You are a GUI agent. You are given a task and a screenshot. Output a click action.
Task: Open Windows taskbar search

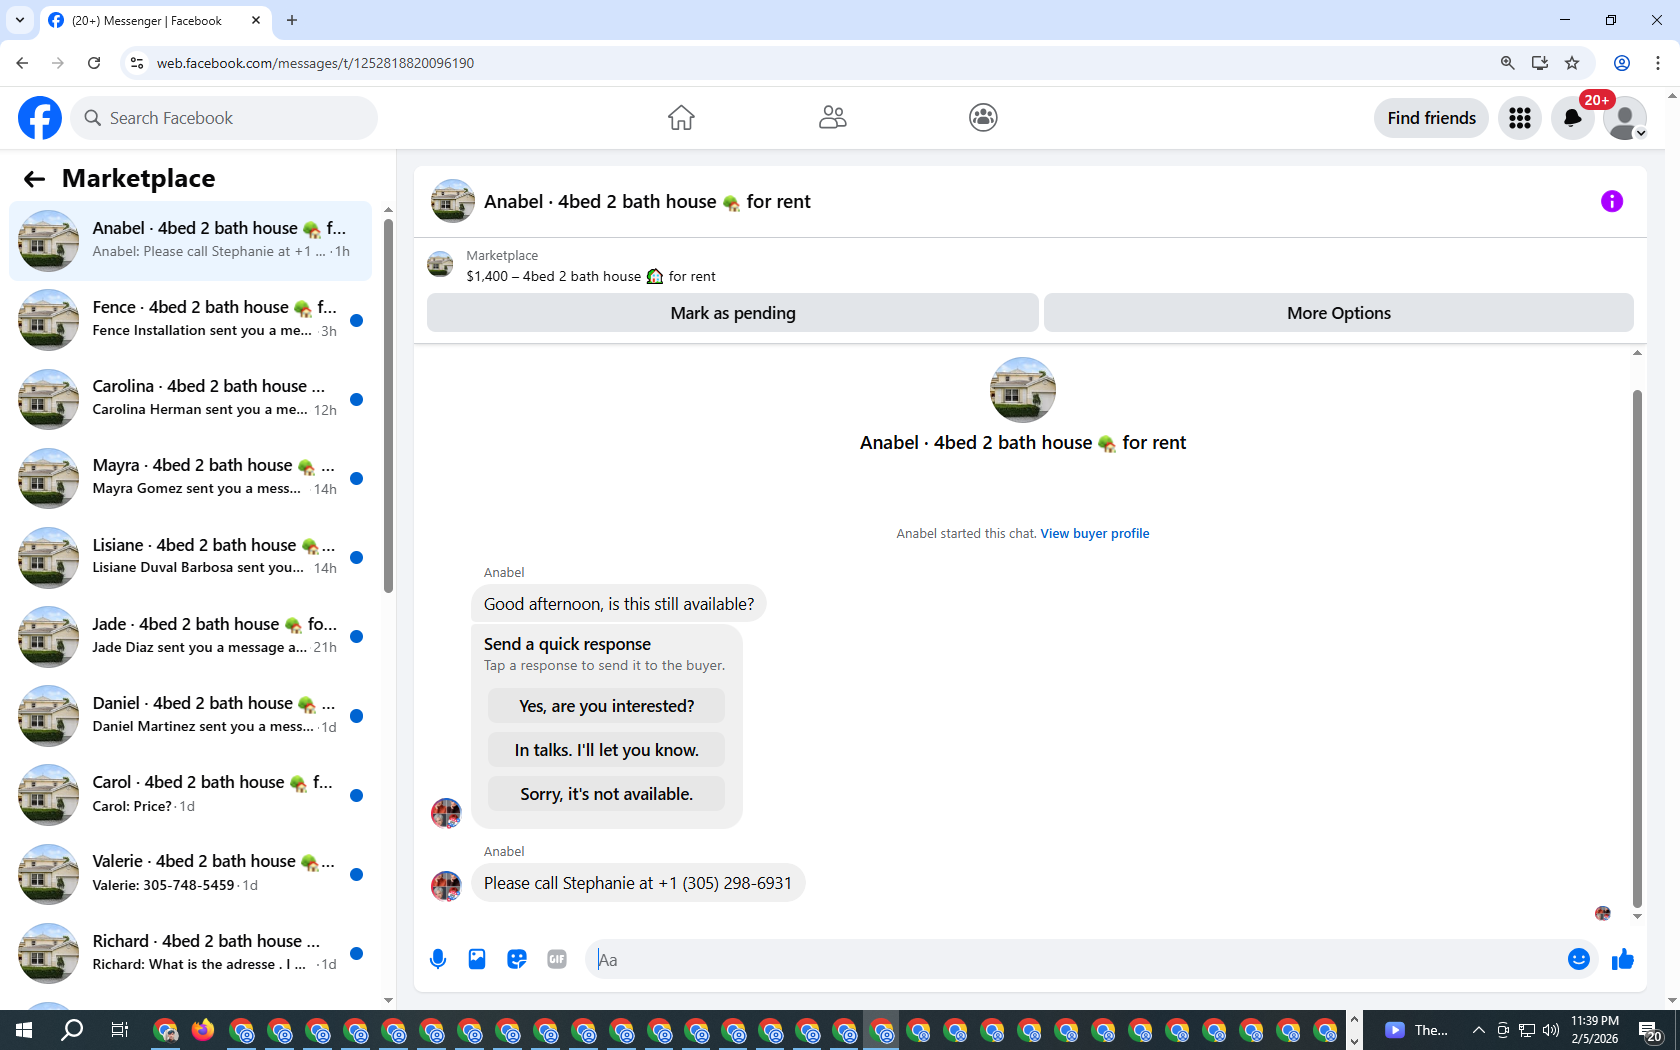[72, 1030]
